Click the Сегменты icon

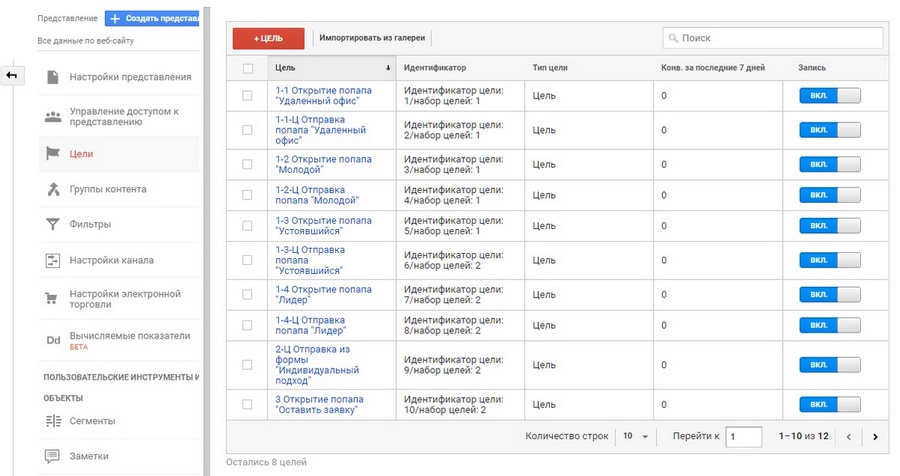(53, 421)
